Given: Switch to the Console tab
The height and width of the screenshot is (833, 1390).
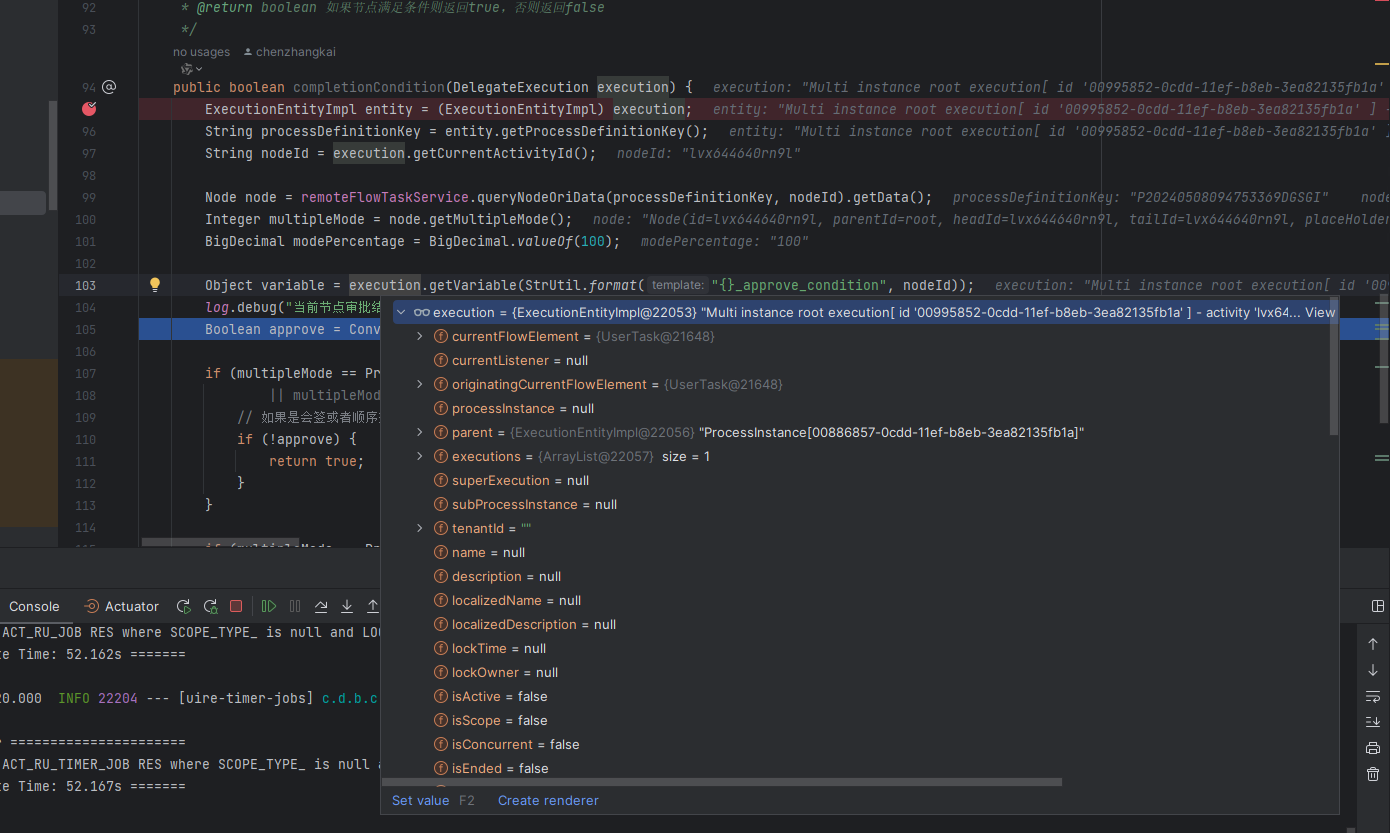Looking at the screenshot, I should pos(34,606).
